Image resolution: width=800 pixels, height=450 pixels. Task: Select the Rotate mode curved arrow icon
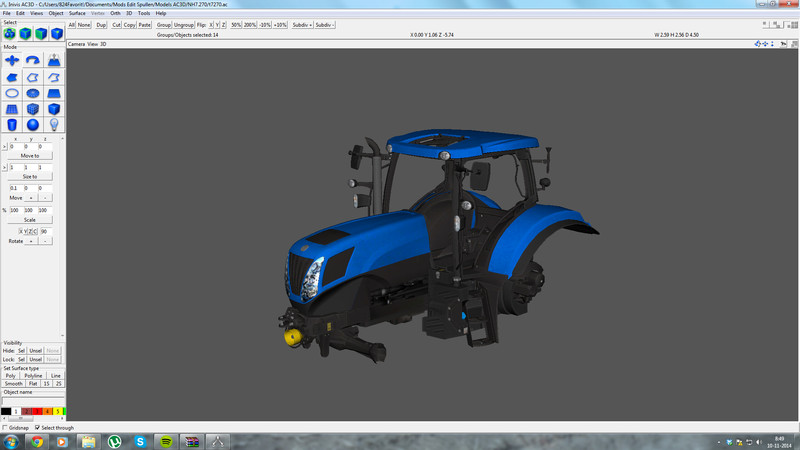[33, 60]
